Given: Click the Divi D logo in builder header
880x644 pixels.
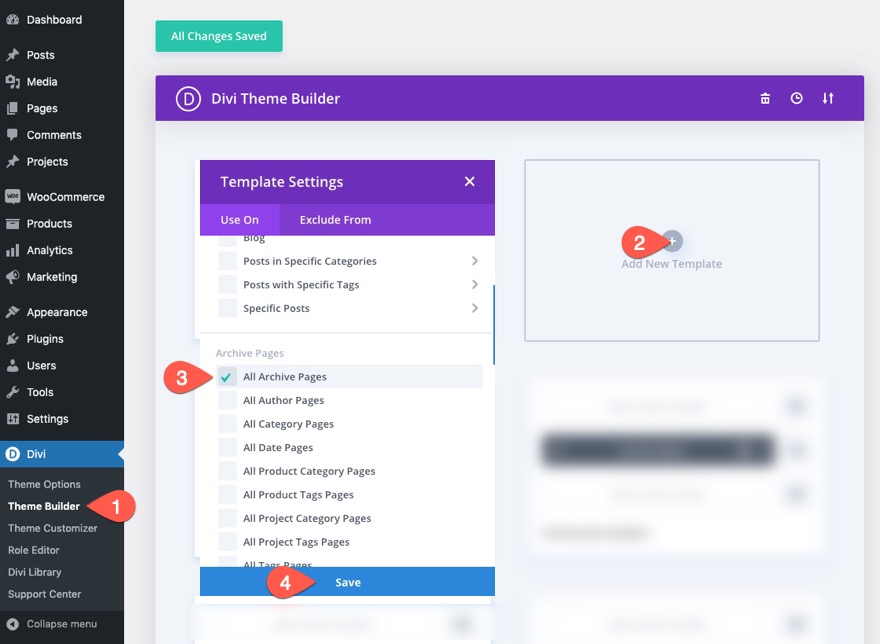Looking at the screenshot, I should pyautogui.click(x=188, y=99).
